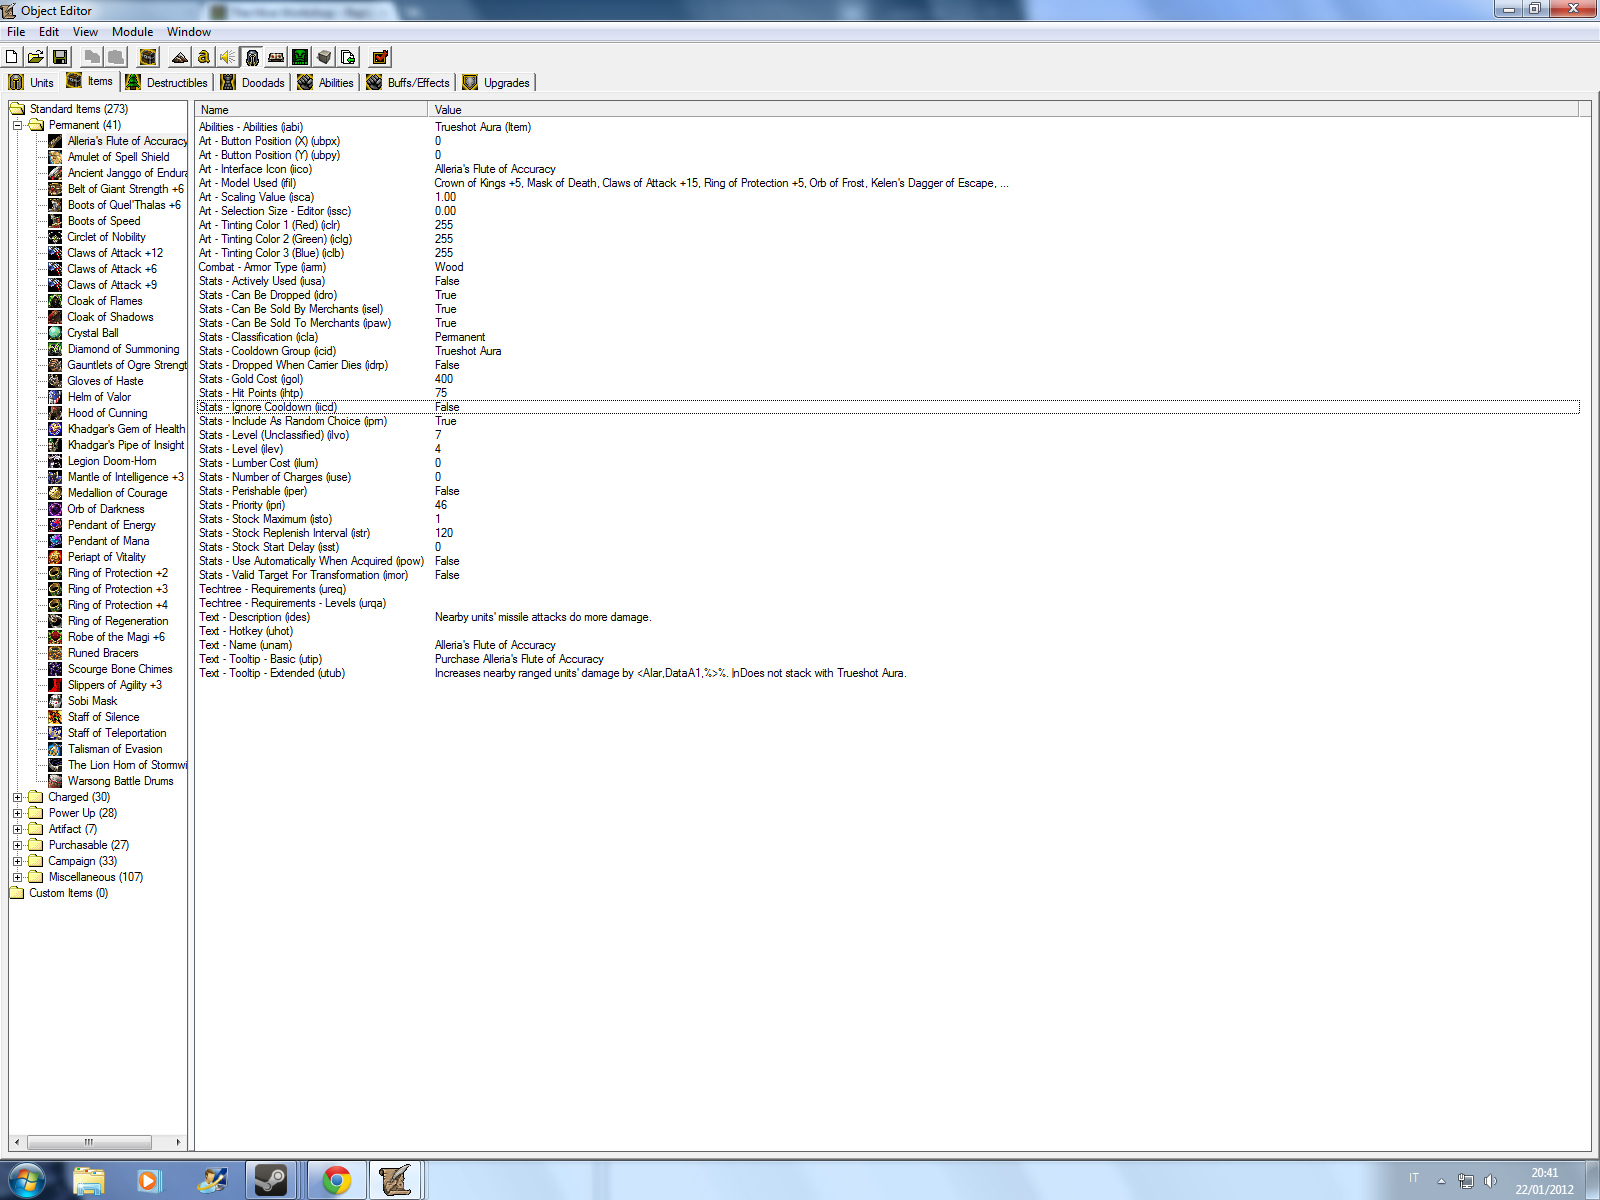
Task: Click the Sobi Mask item icon
Action: [x=56, y=701]
